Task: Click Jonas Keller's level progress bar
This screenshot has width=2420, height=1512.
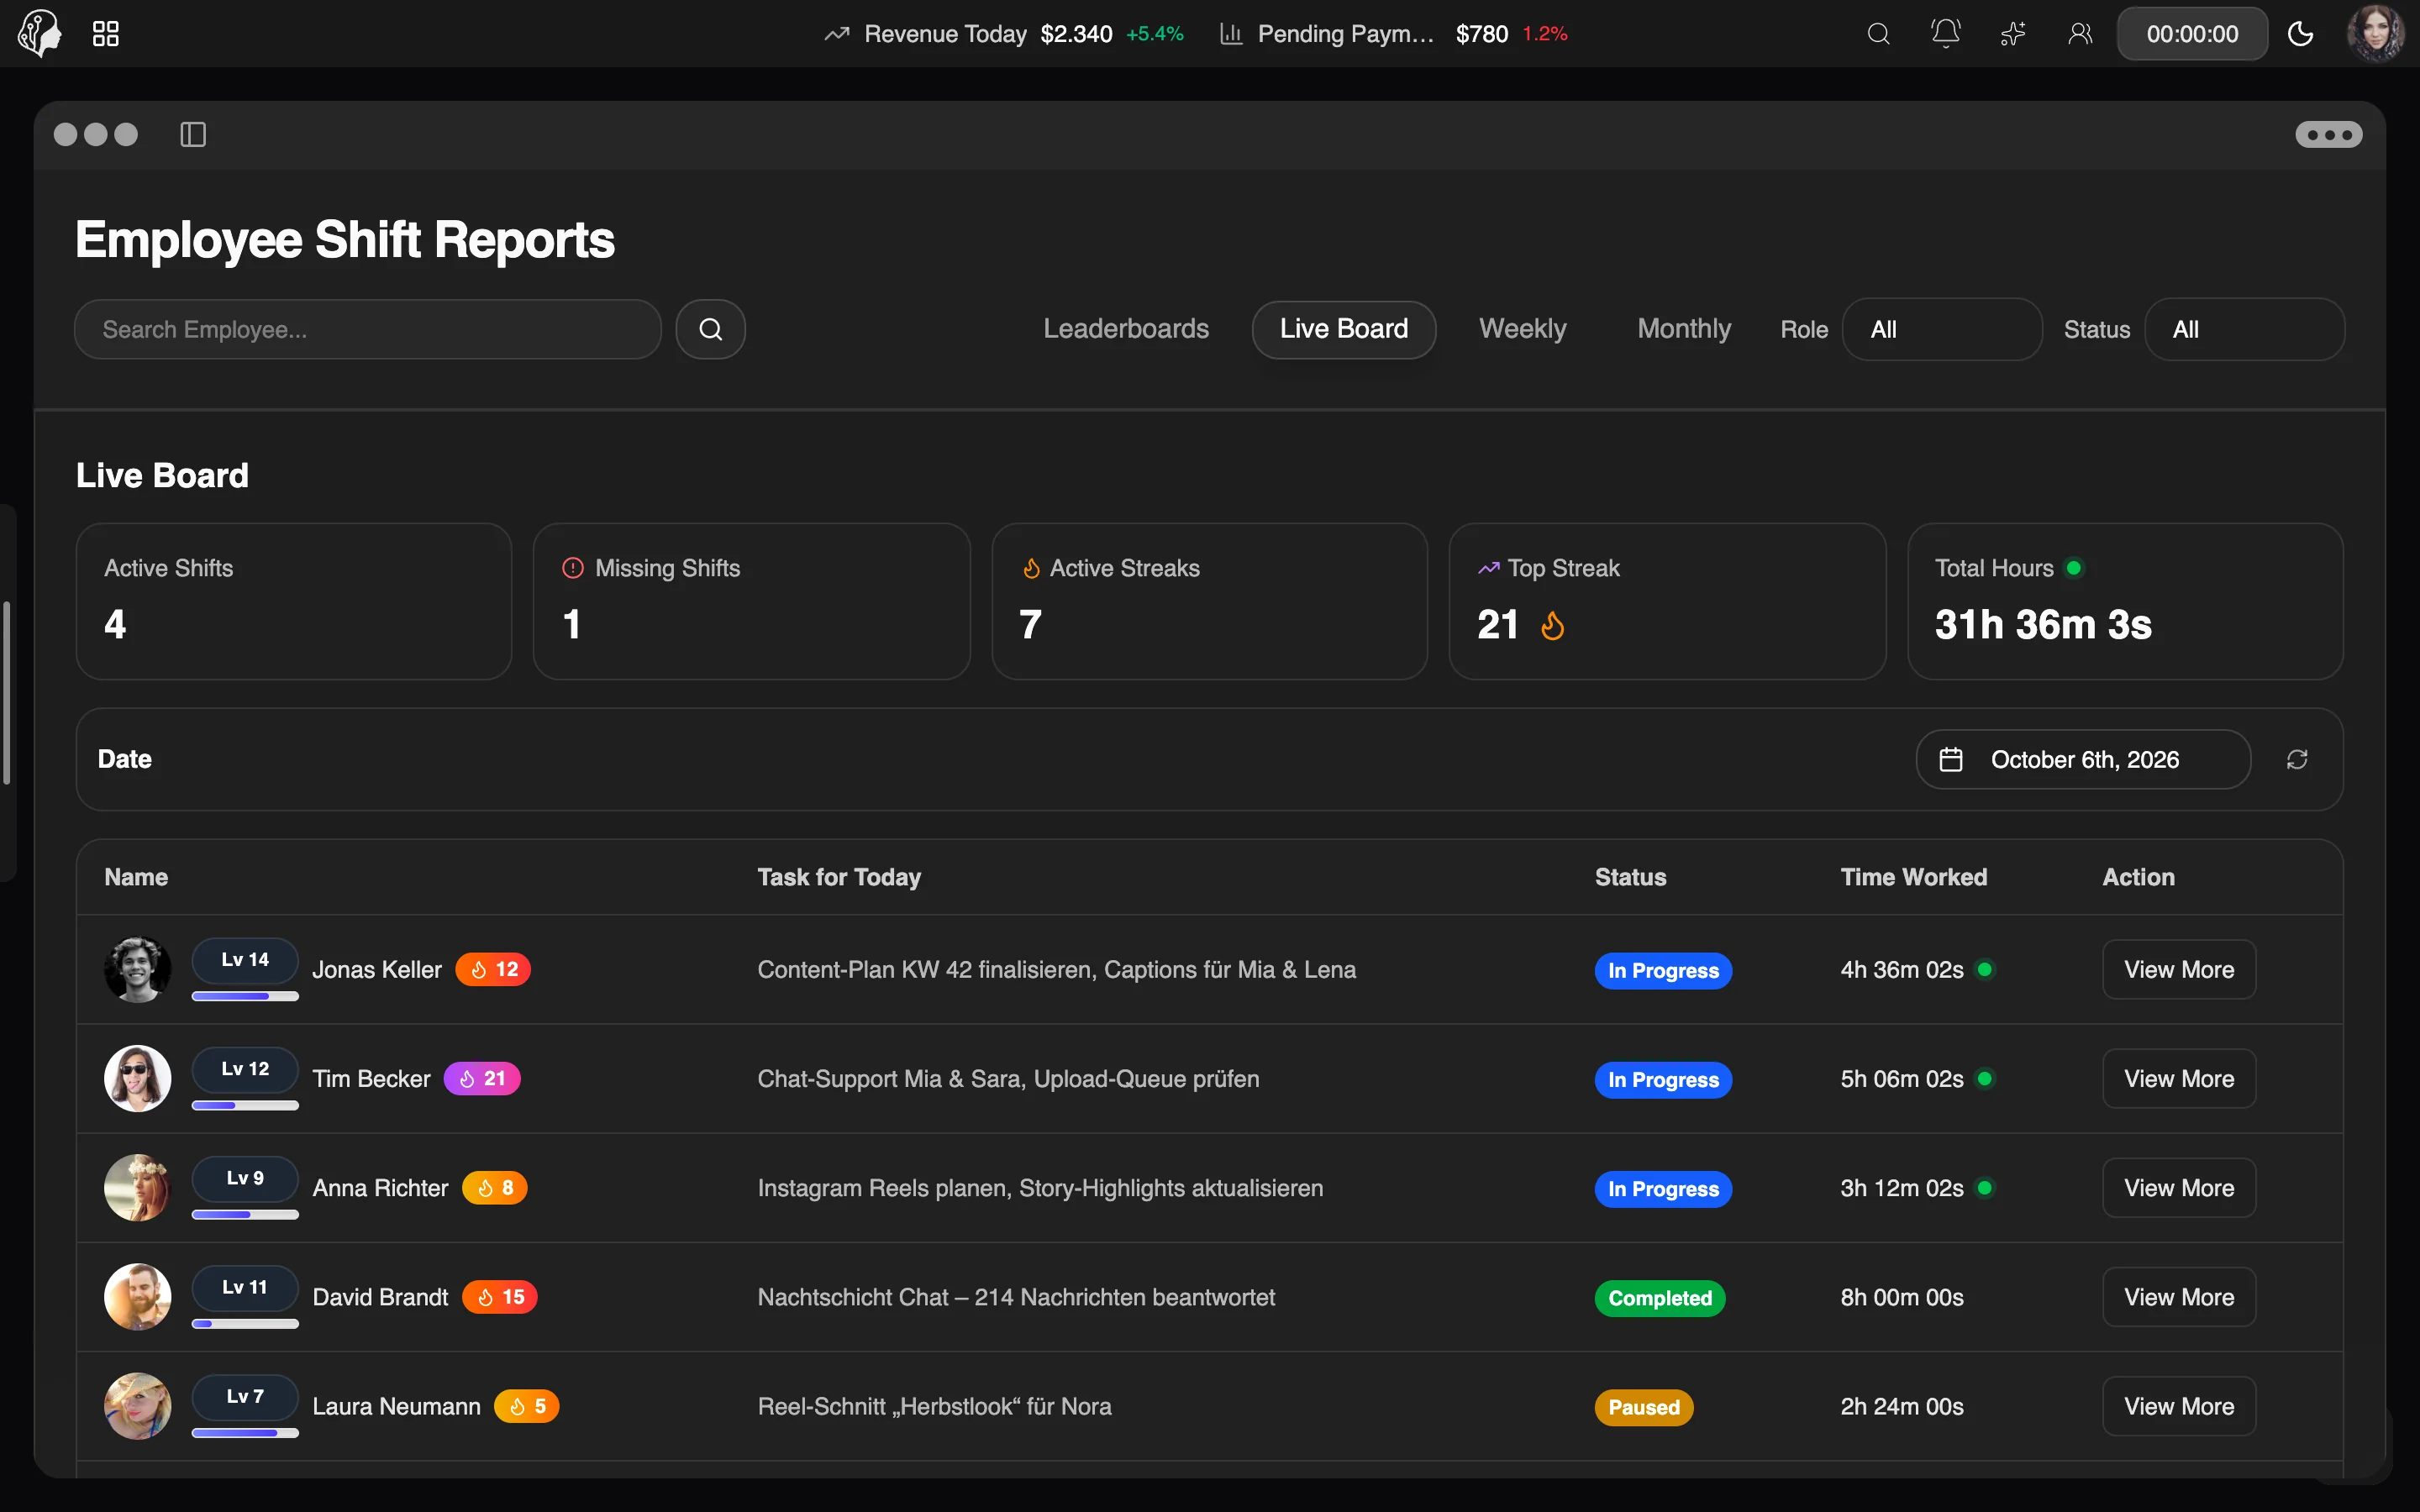Action: [x=245, y=996]
